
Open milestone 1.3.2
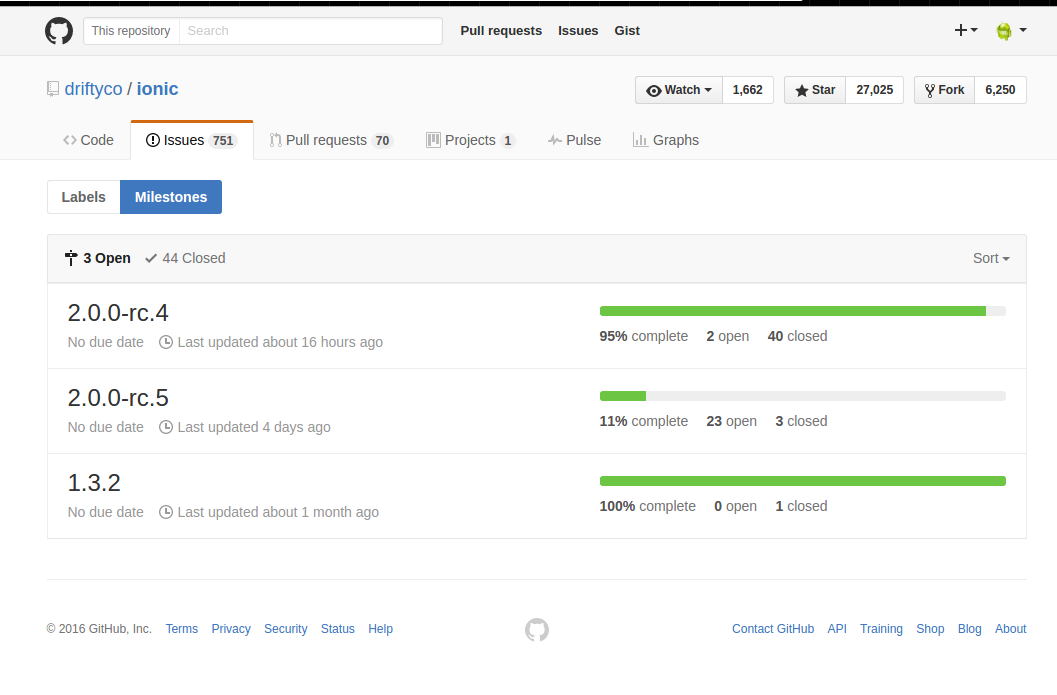click(x=94, y=483)
